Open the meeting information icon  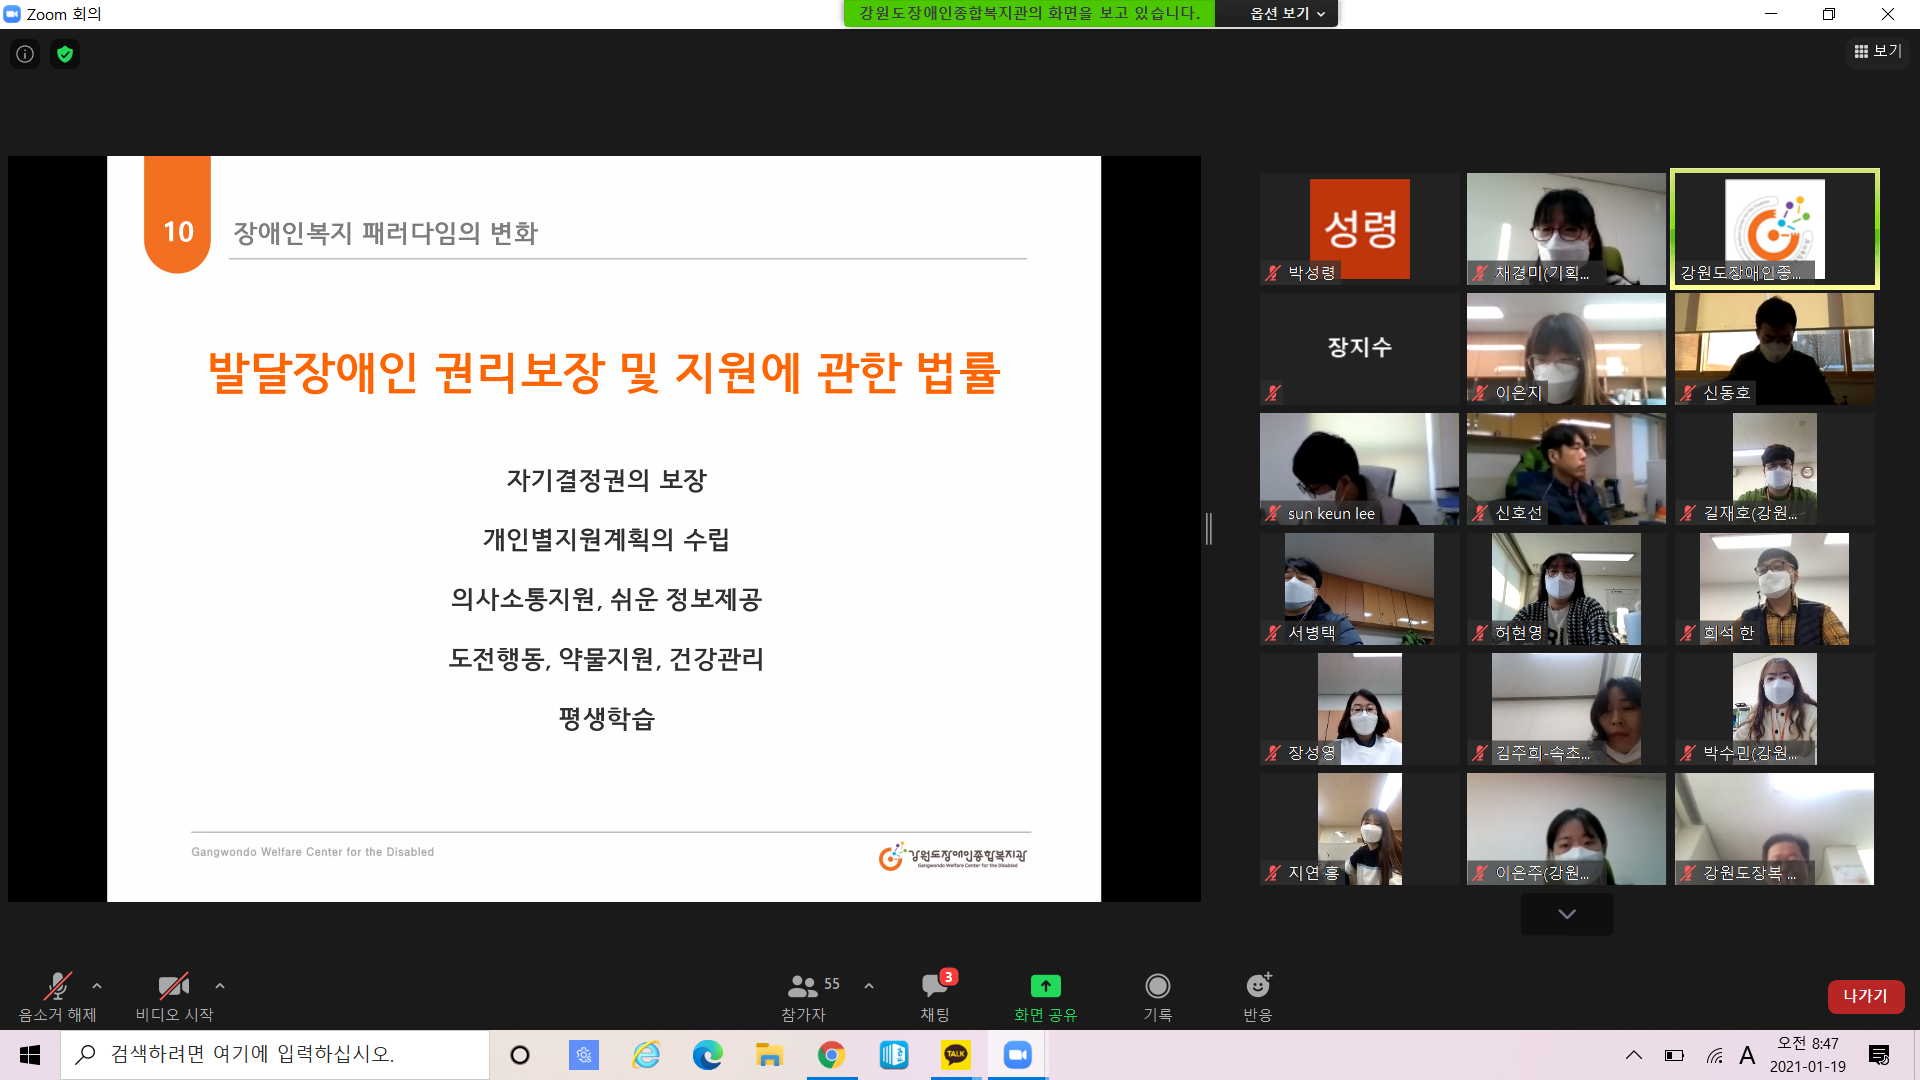point(25,54)
